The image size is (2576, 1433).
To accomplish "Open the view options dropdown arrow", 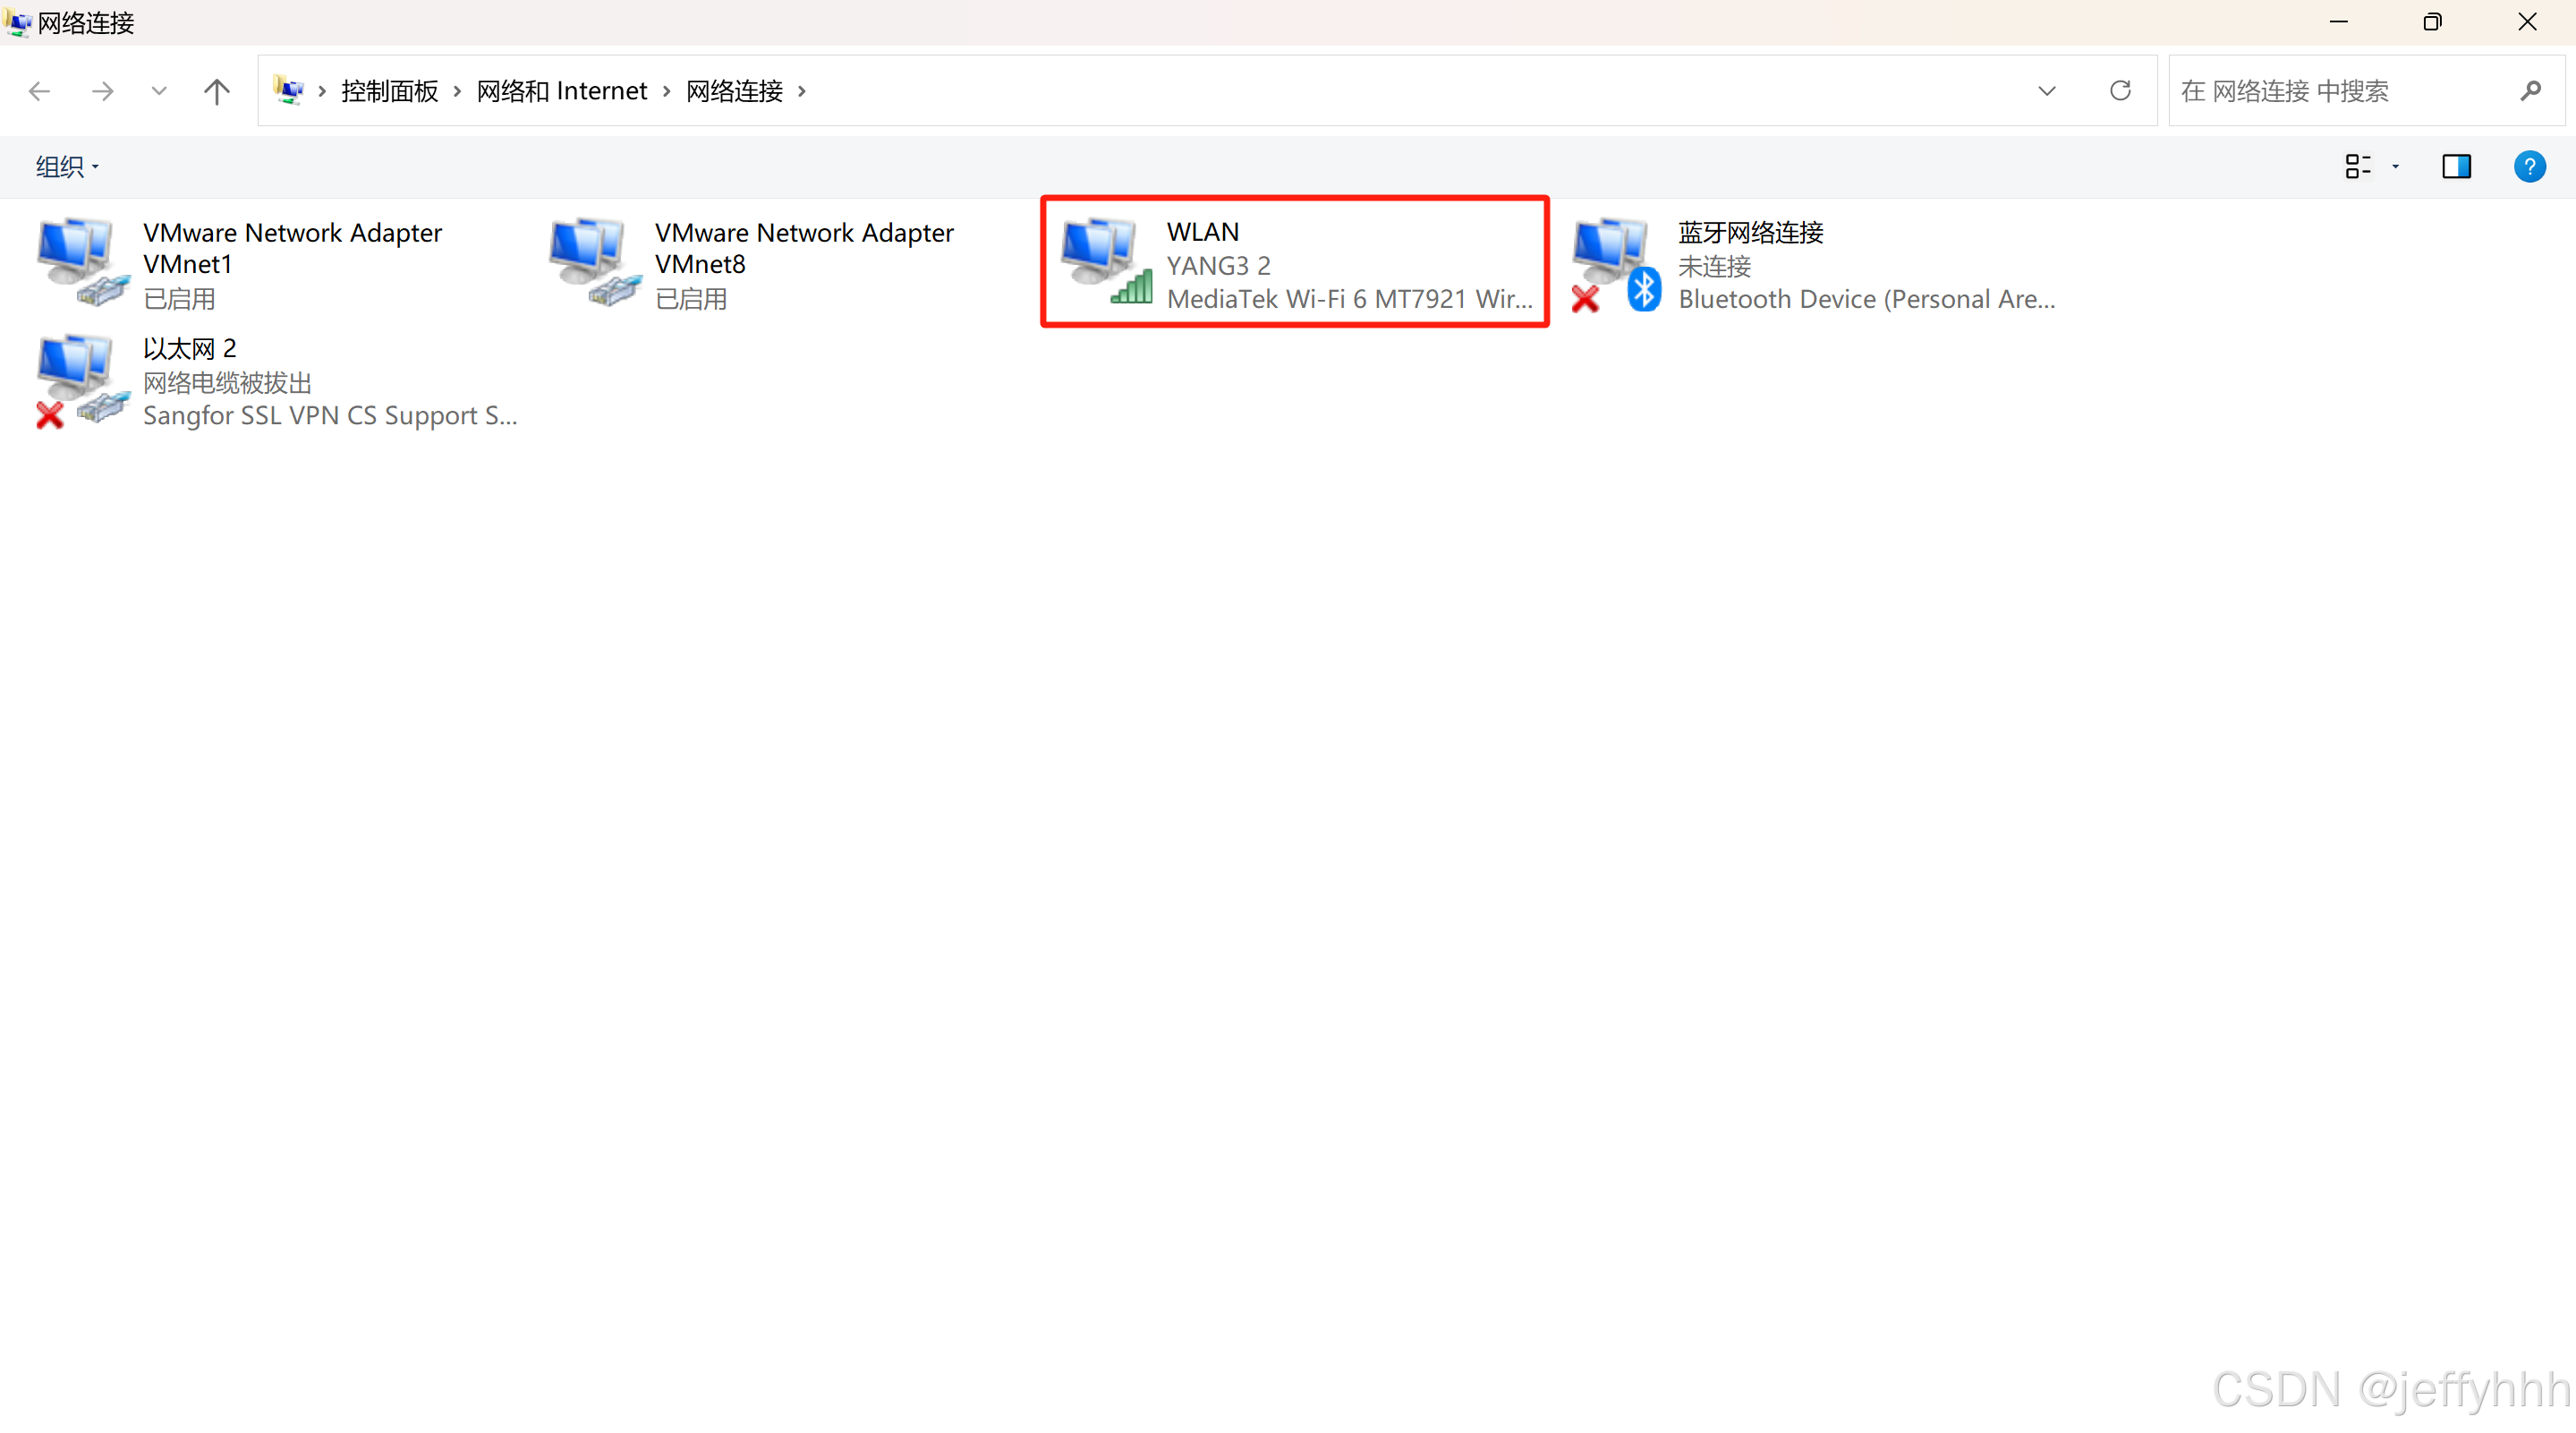I will tap(2396, 166).
